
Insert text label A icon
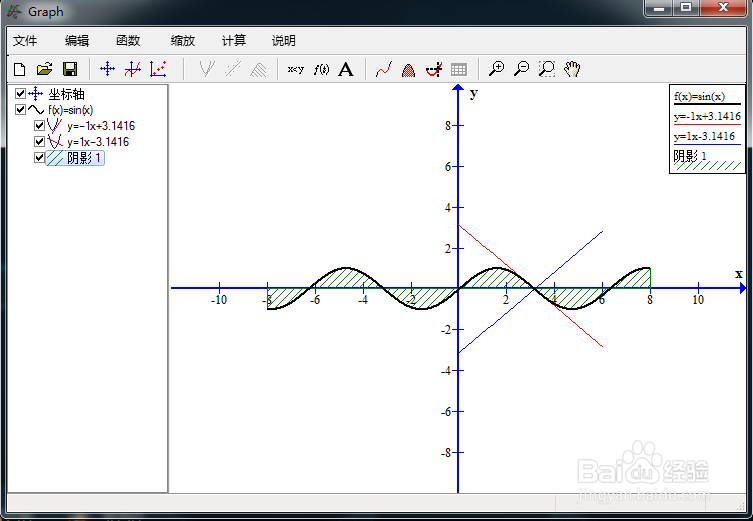(346, 70)
